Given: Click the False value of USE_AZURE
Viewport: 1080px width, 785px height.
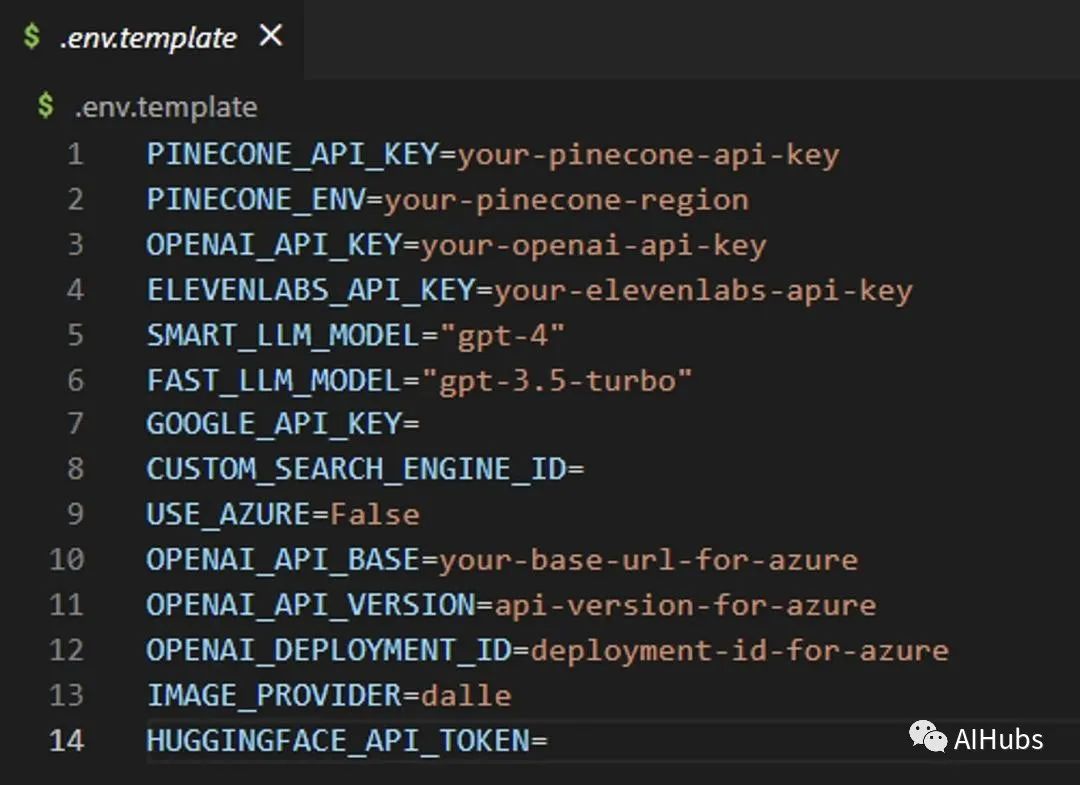Looking at the screenshot, I should [x=375, y=514].
